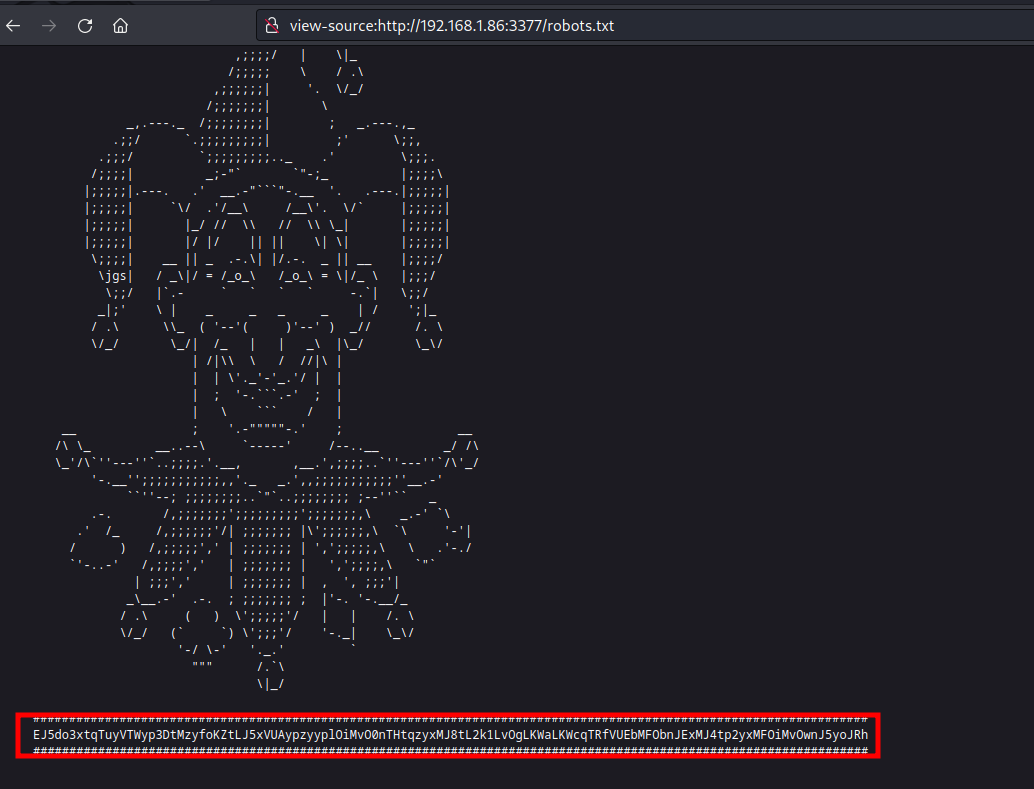This screenshot has height=789, width=1034.
Task: Go to the browser home page
Action: coord(120,26)
